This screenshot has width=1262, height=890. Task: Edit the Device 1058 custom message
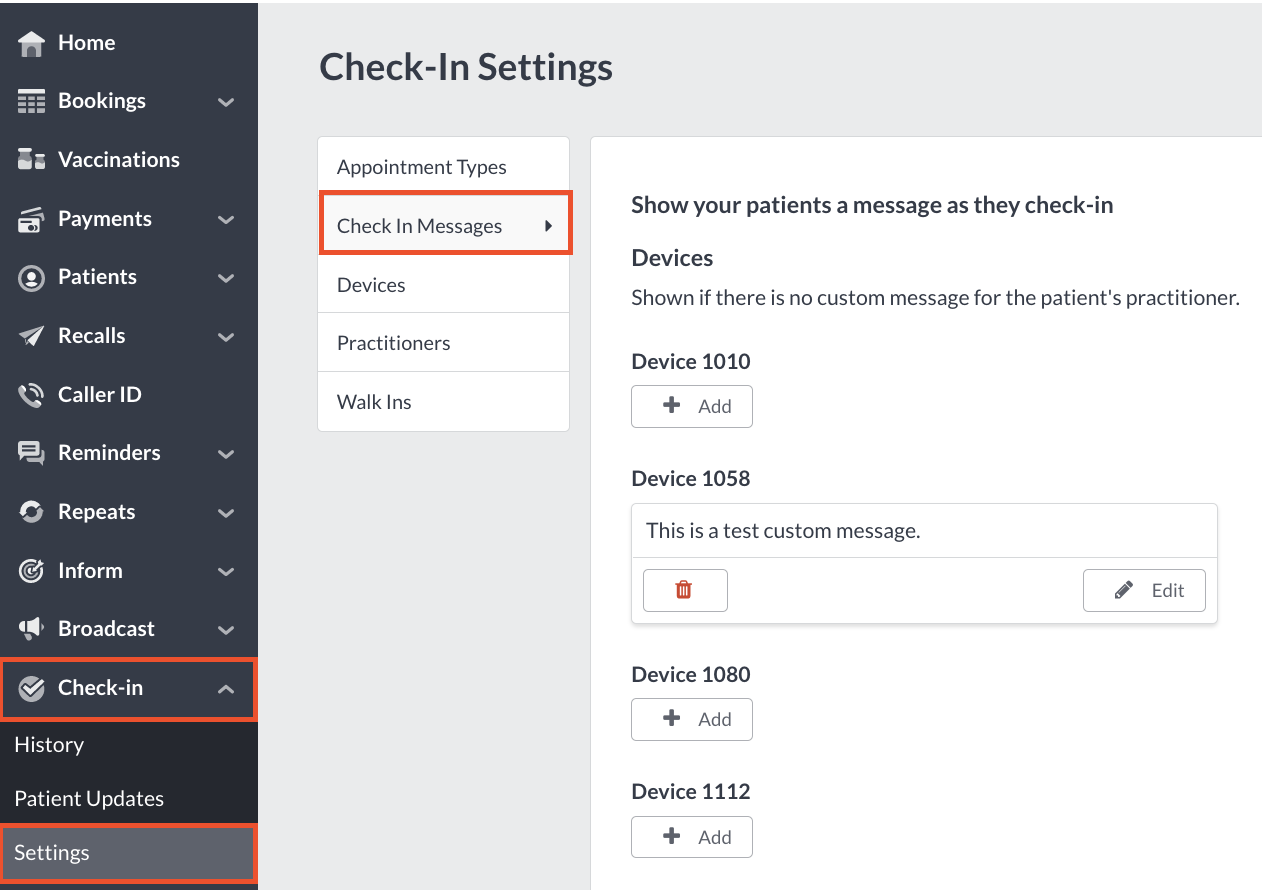pos(1144,590)
